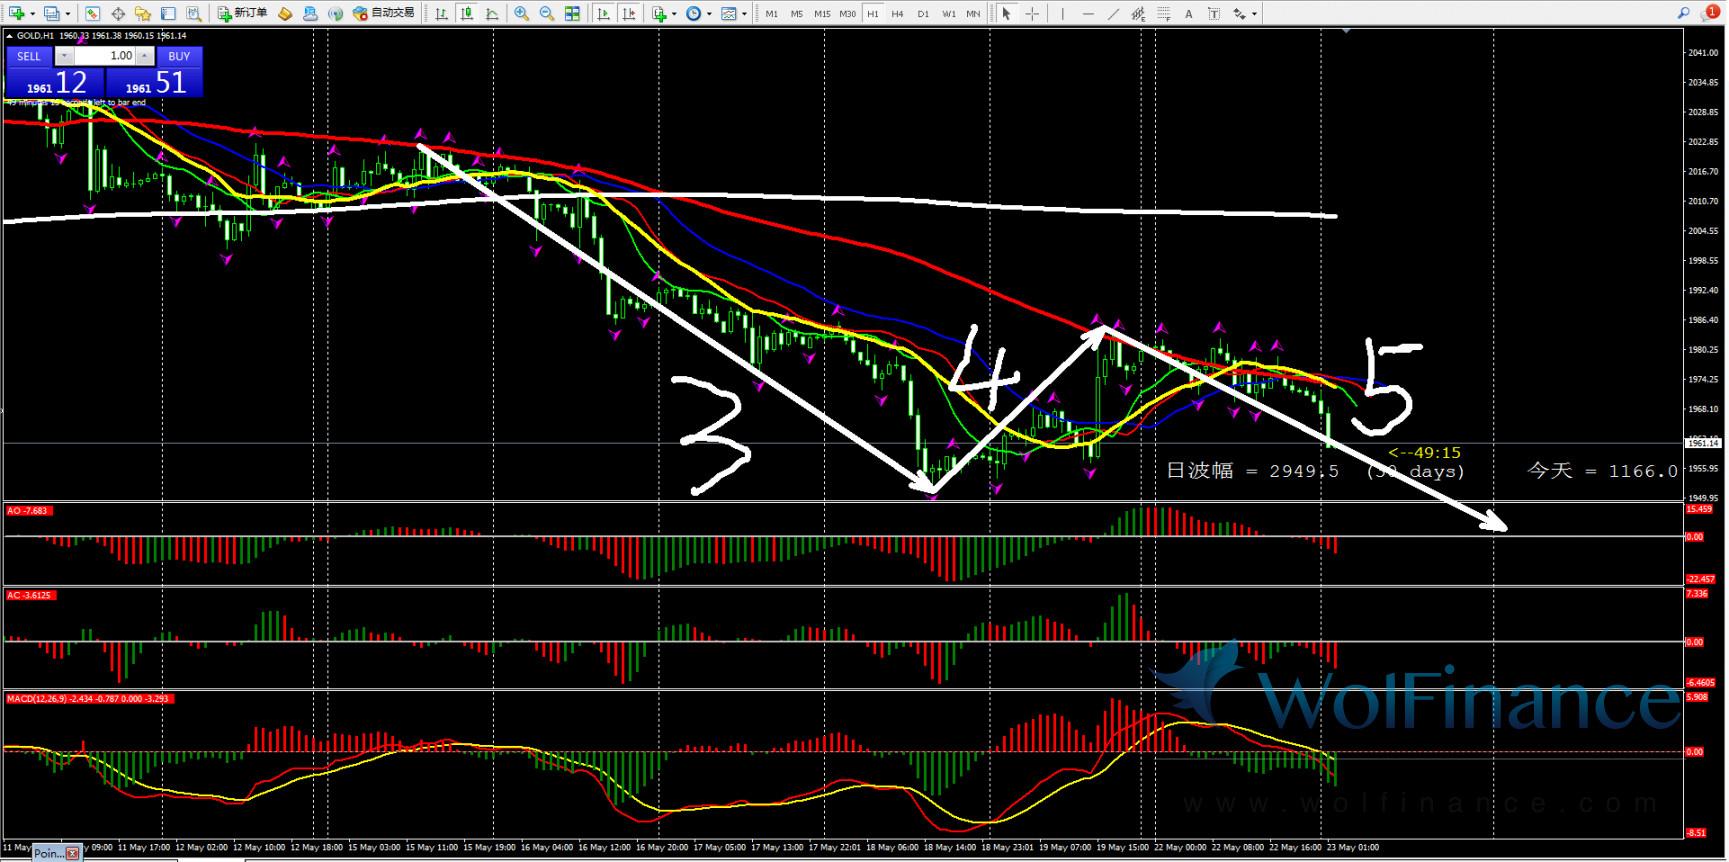This screenshot has height=862, width=1729.
Task: Expand the profiles dropdown arrow
Action: [68, 14]
